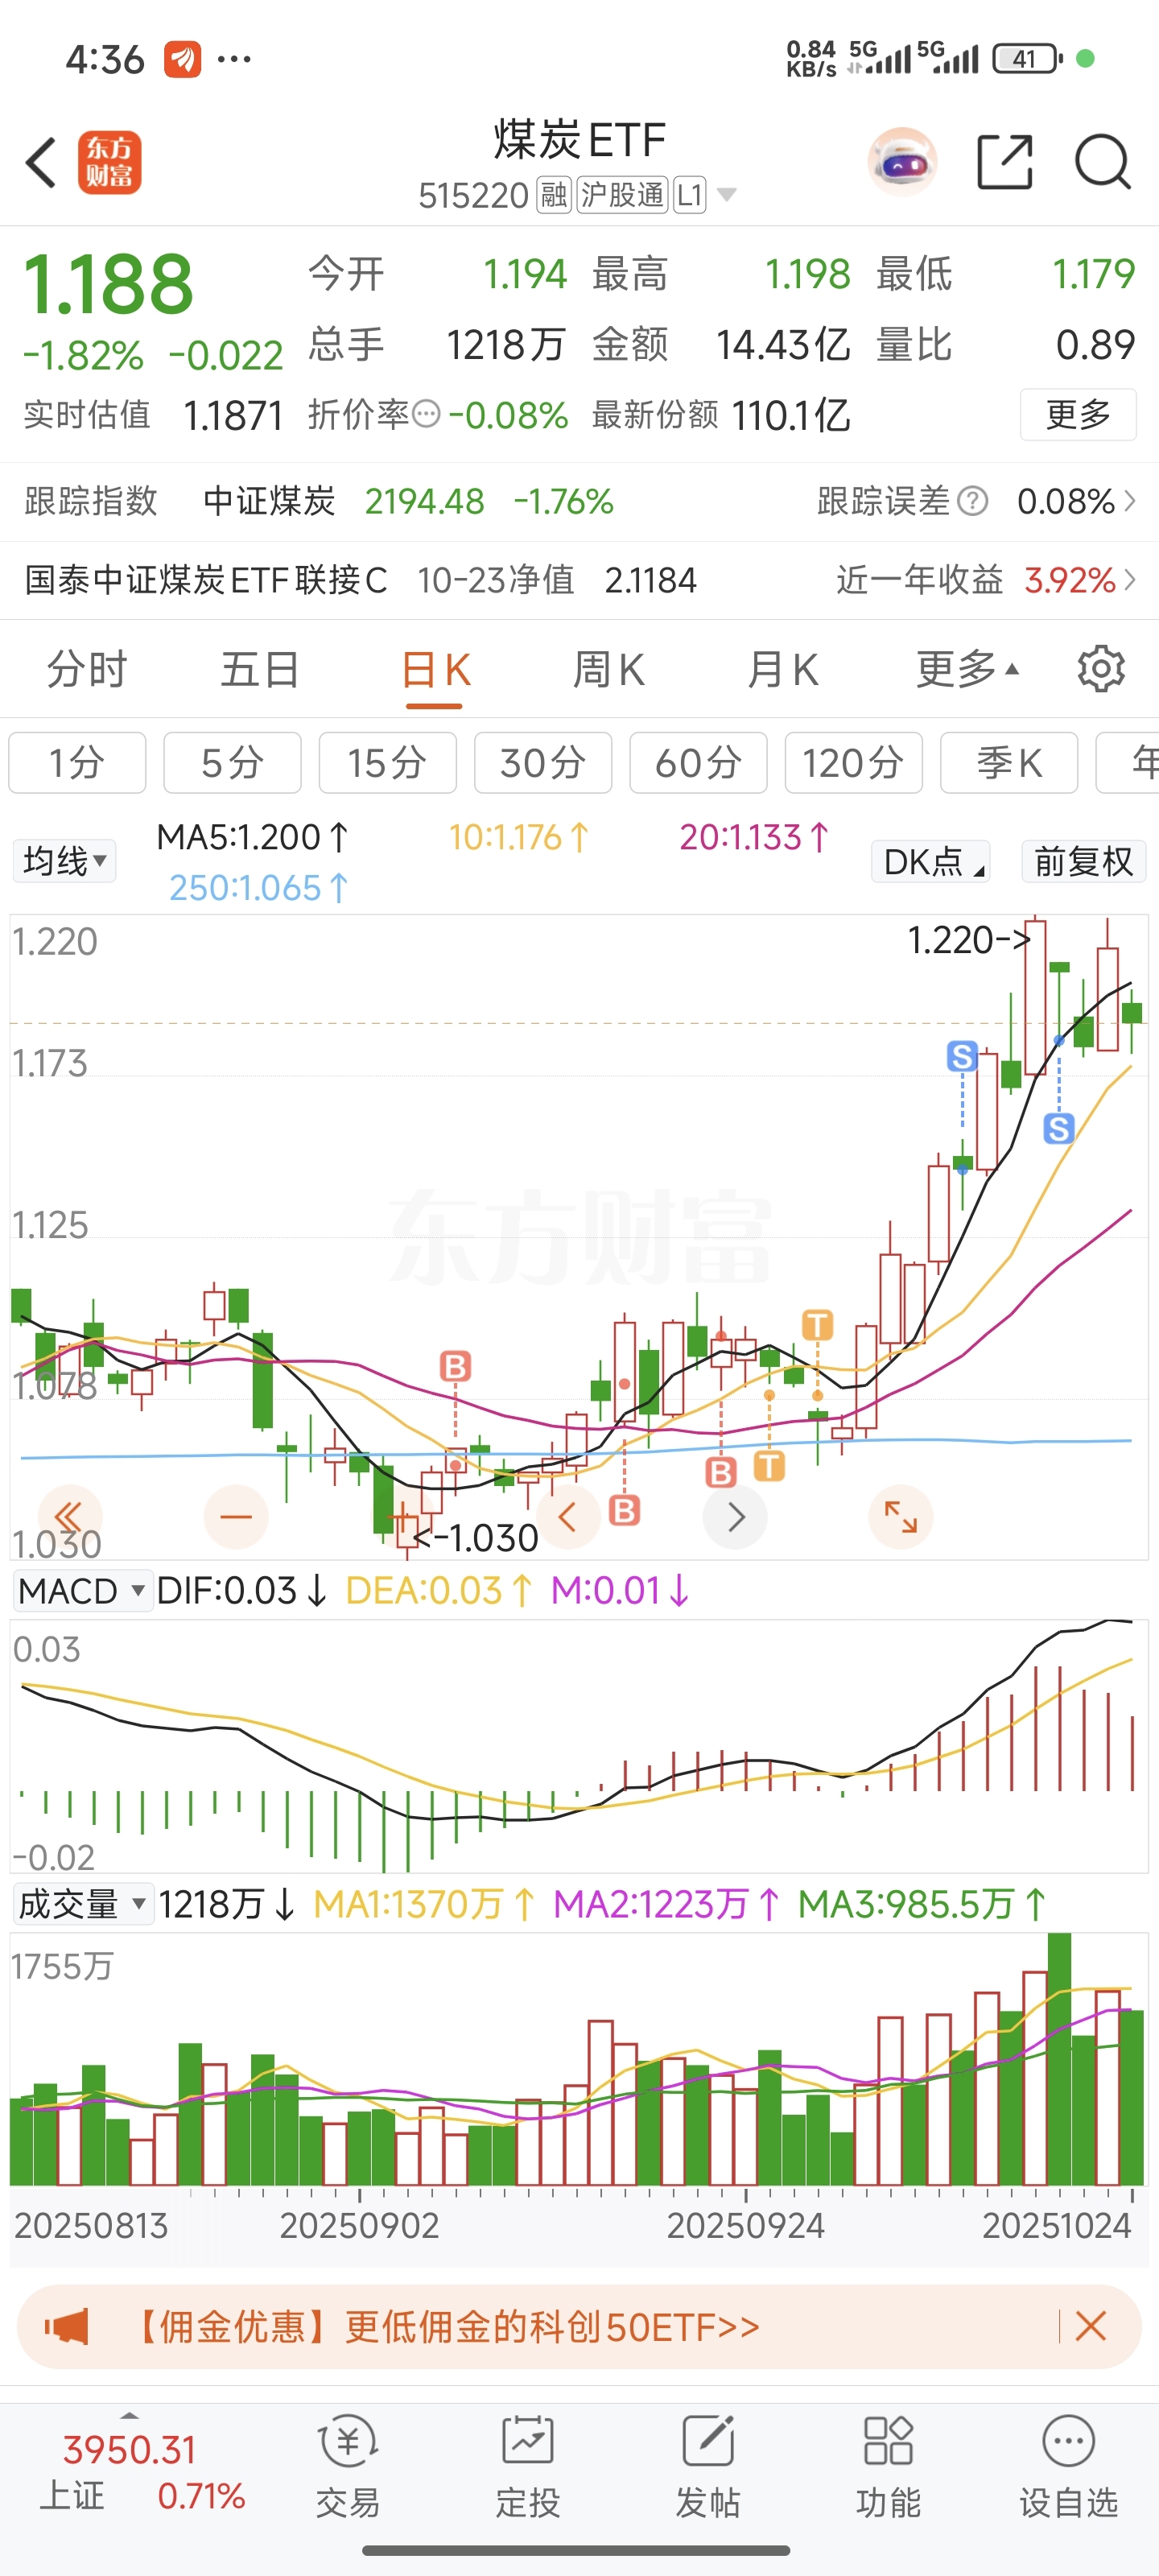Move chart cursor left with arrow button

pos(567,1517)
